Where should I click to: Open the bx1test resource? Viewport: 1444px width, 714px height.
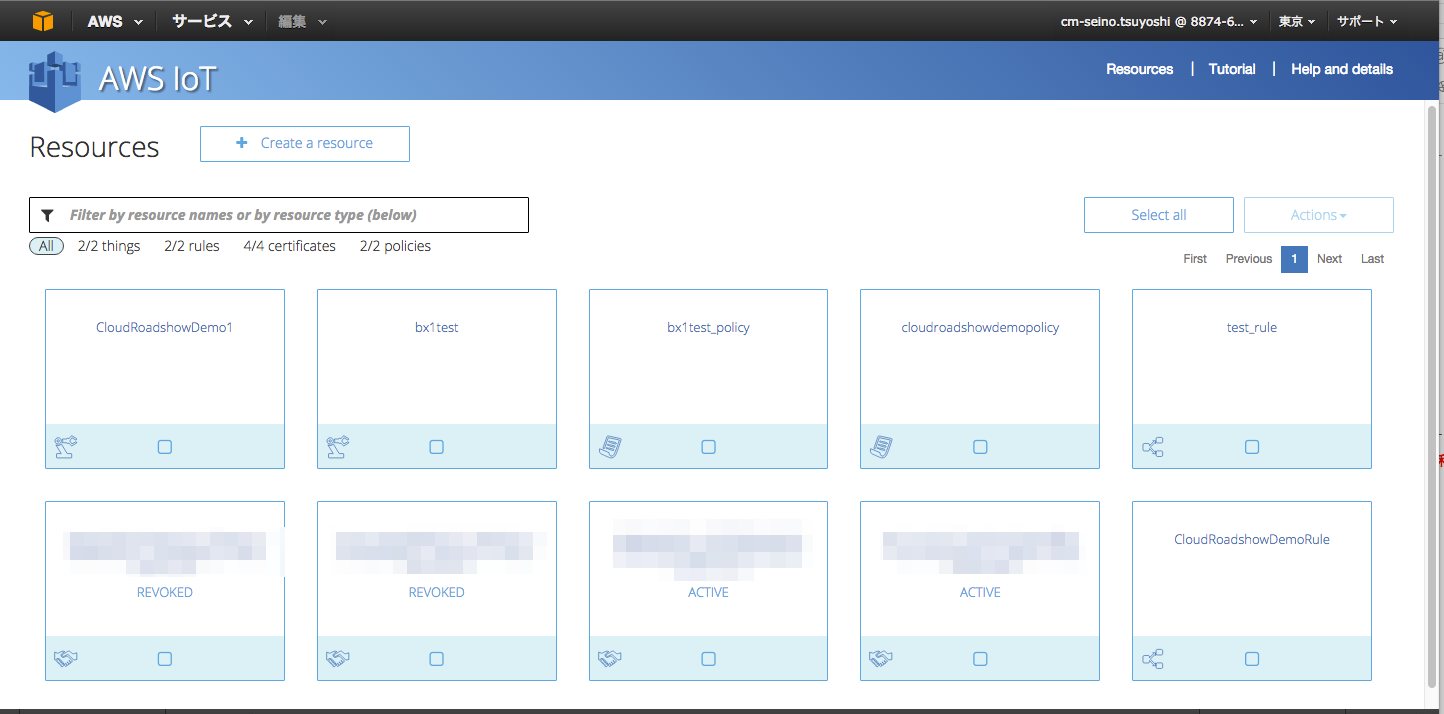click(x=437, y=327)
